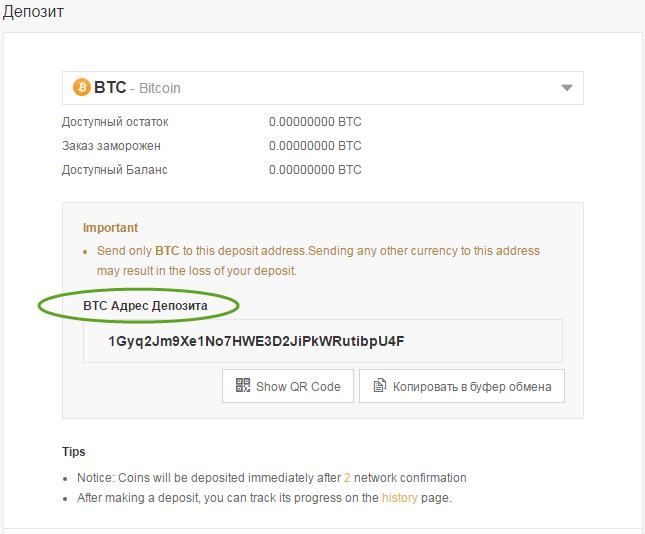
Task: Click the Tips section heading
Action: [x=74, y=452]
